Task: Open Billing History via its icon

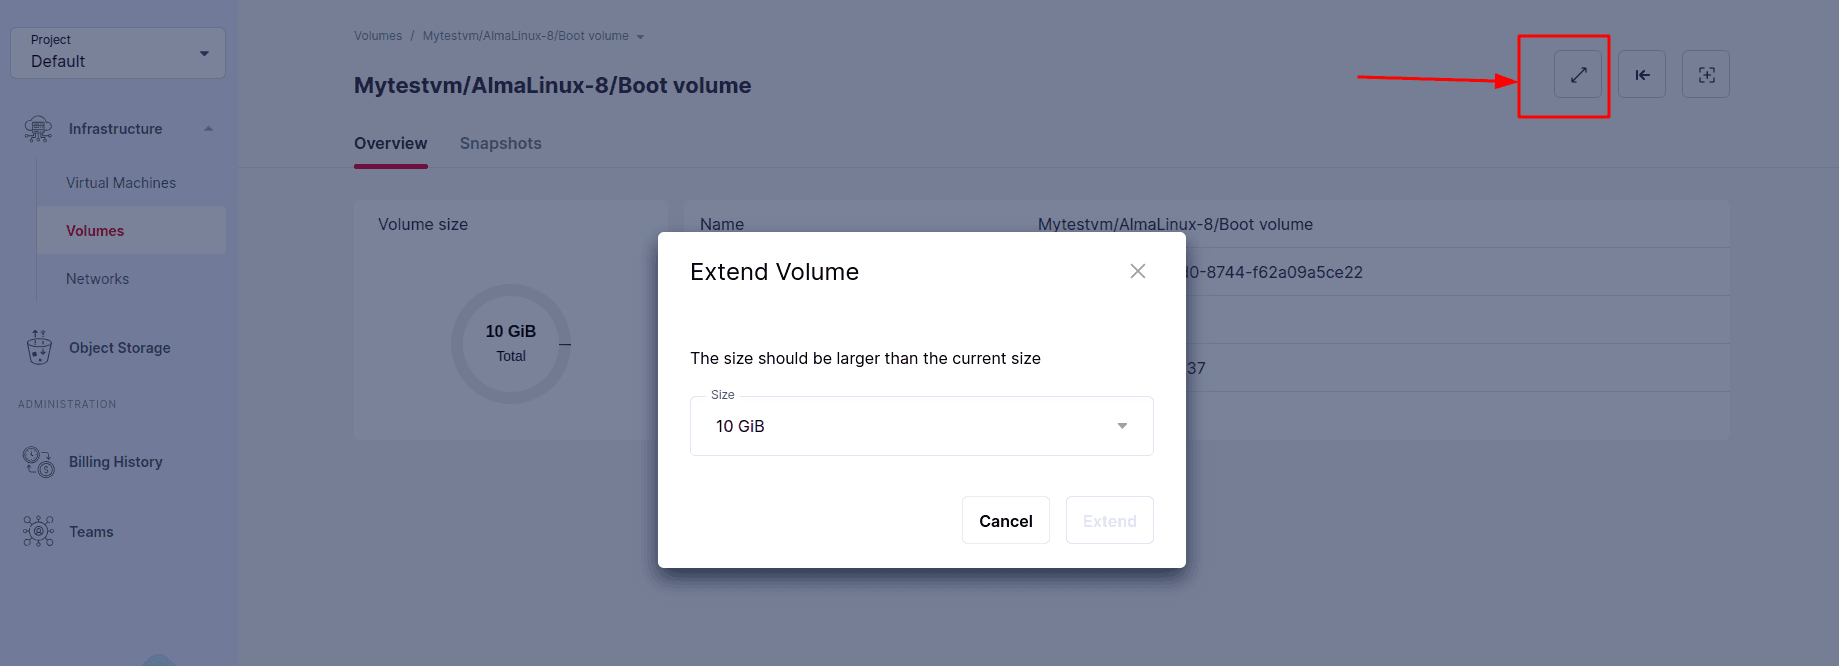Action: click(x=37, y=461)
